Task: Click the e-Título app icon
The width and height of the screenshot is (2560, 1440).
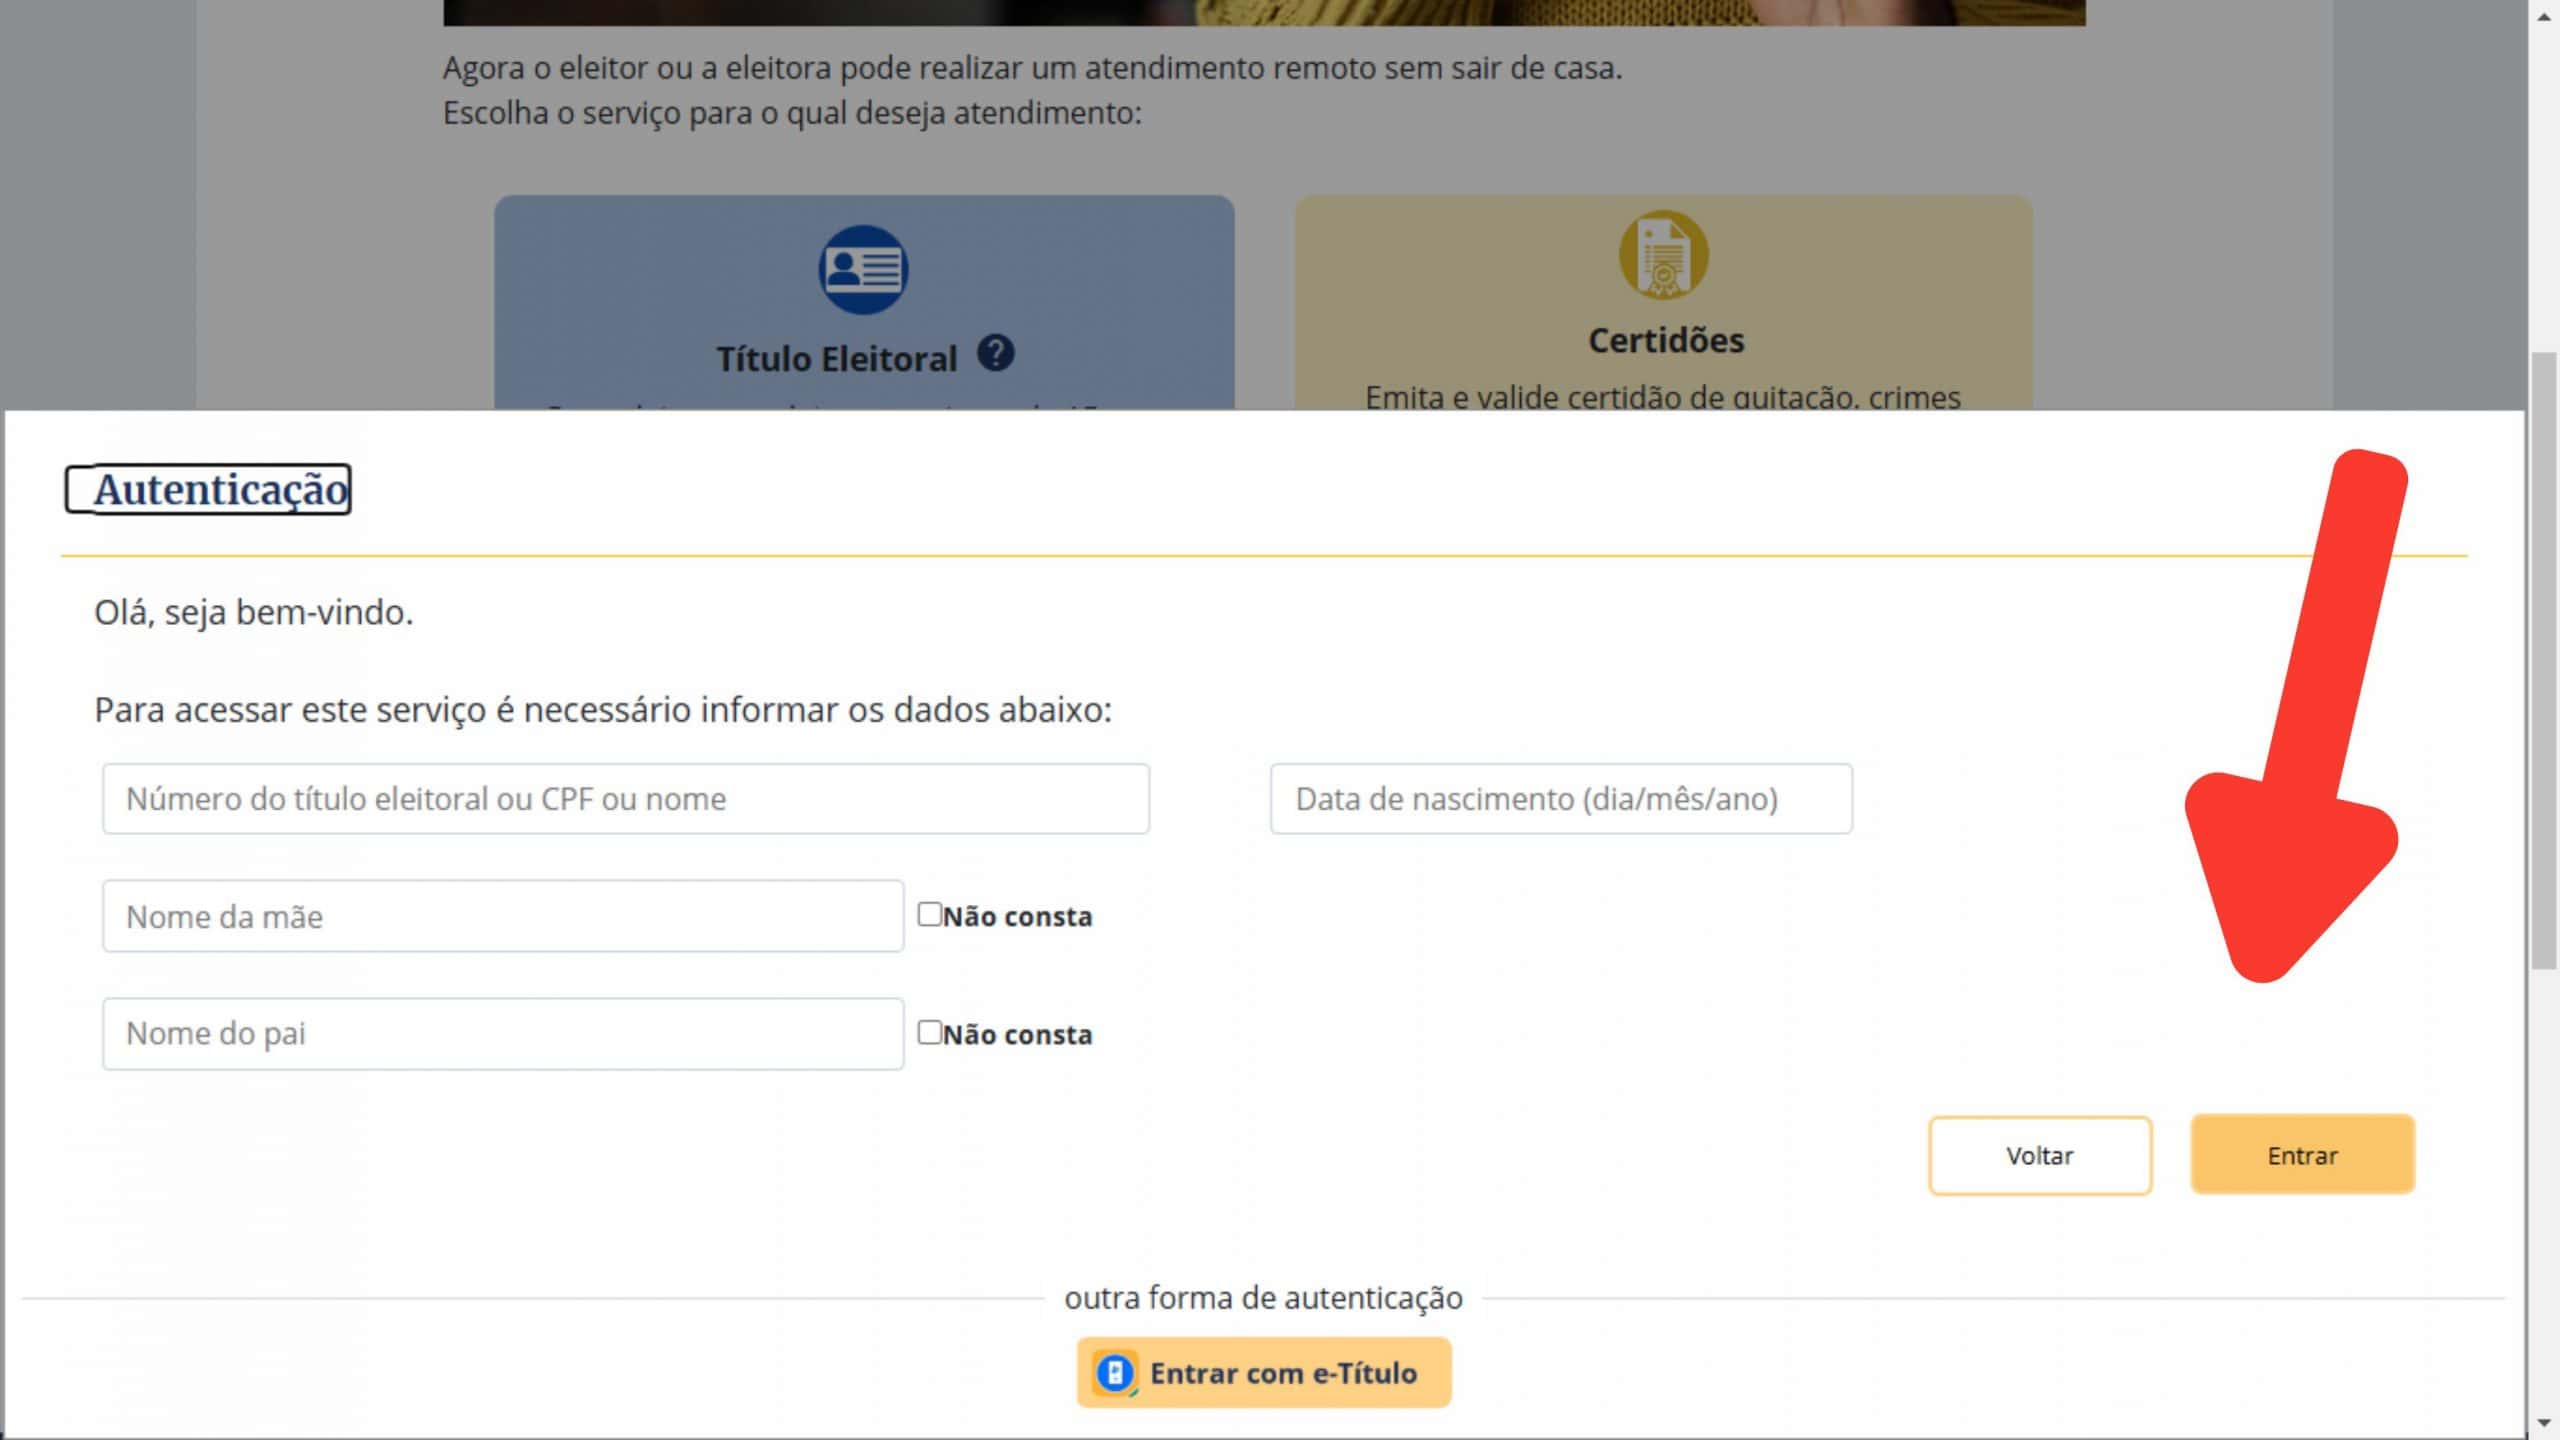Action: [1114, 1373]
